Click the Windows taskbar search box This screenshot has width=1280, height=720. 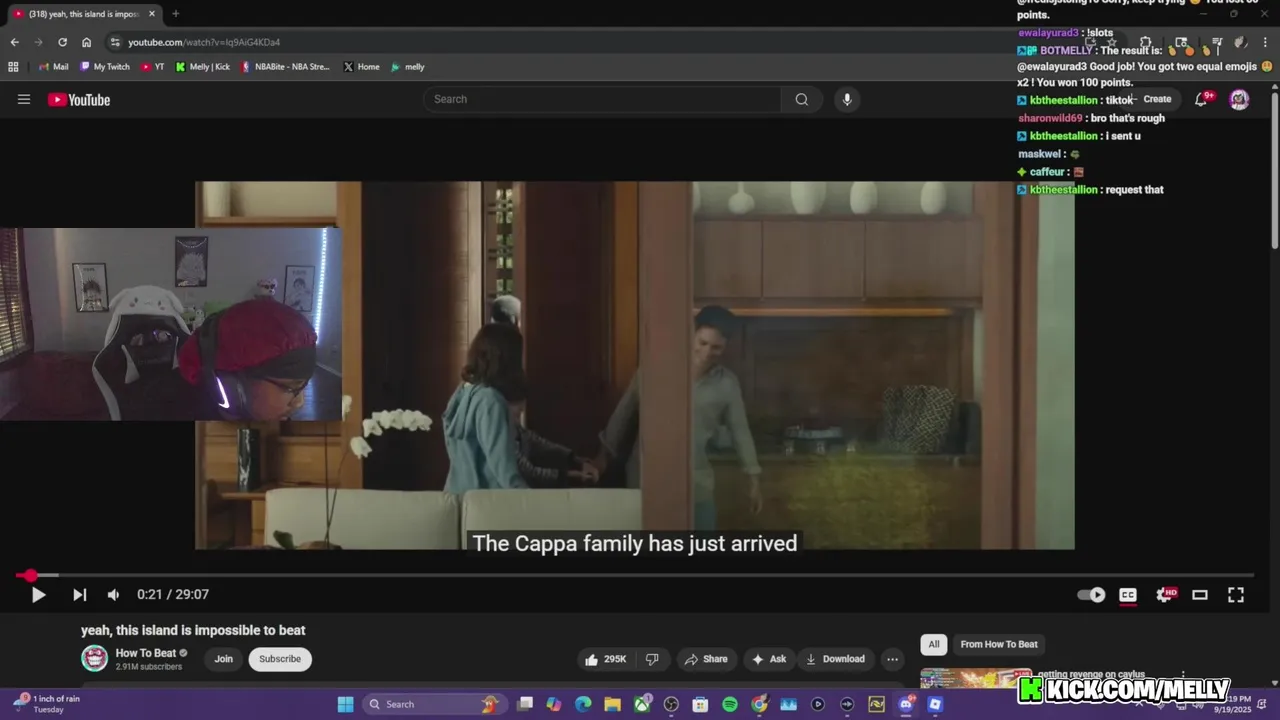[x=434, y=704]
